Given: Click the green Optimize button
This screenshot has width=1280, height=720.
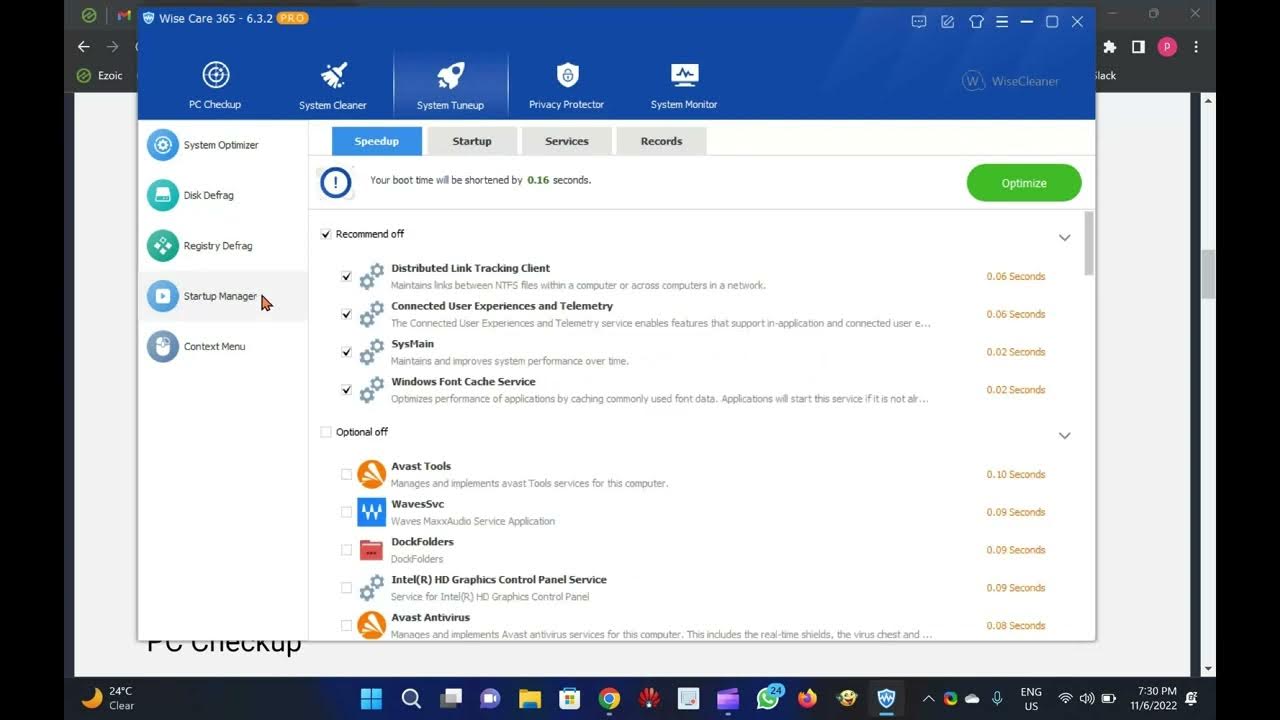Looking at the screenshot, I should pos(1024,183).
